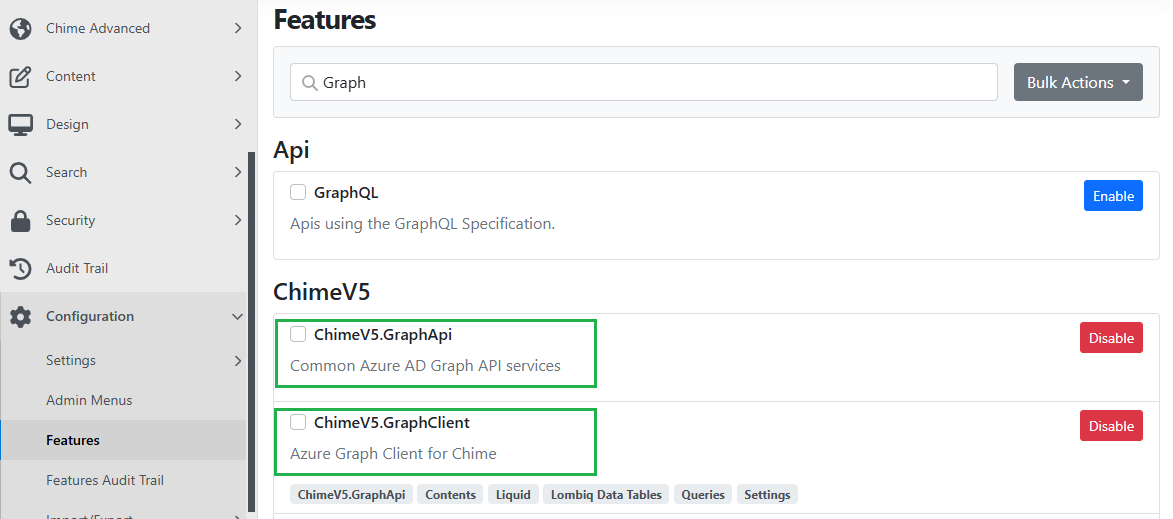Open the Bulk Actions dropdown
Viewport: 1173px width, 519px height.
click(x=1078, y=82)
